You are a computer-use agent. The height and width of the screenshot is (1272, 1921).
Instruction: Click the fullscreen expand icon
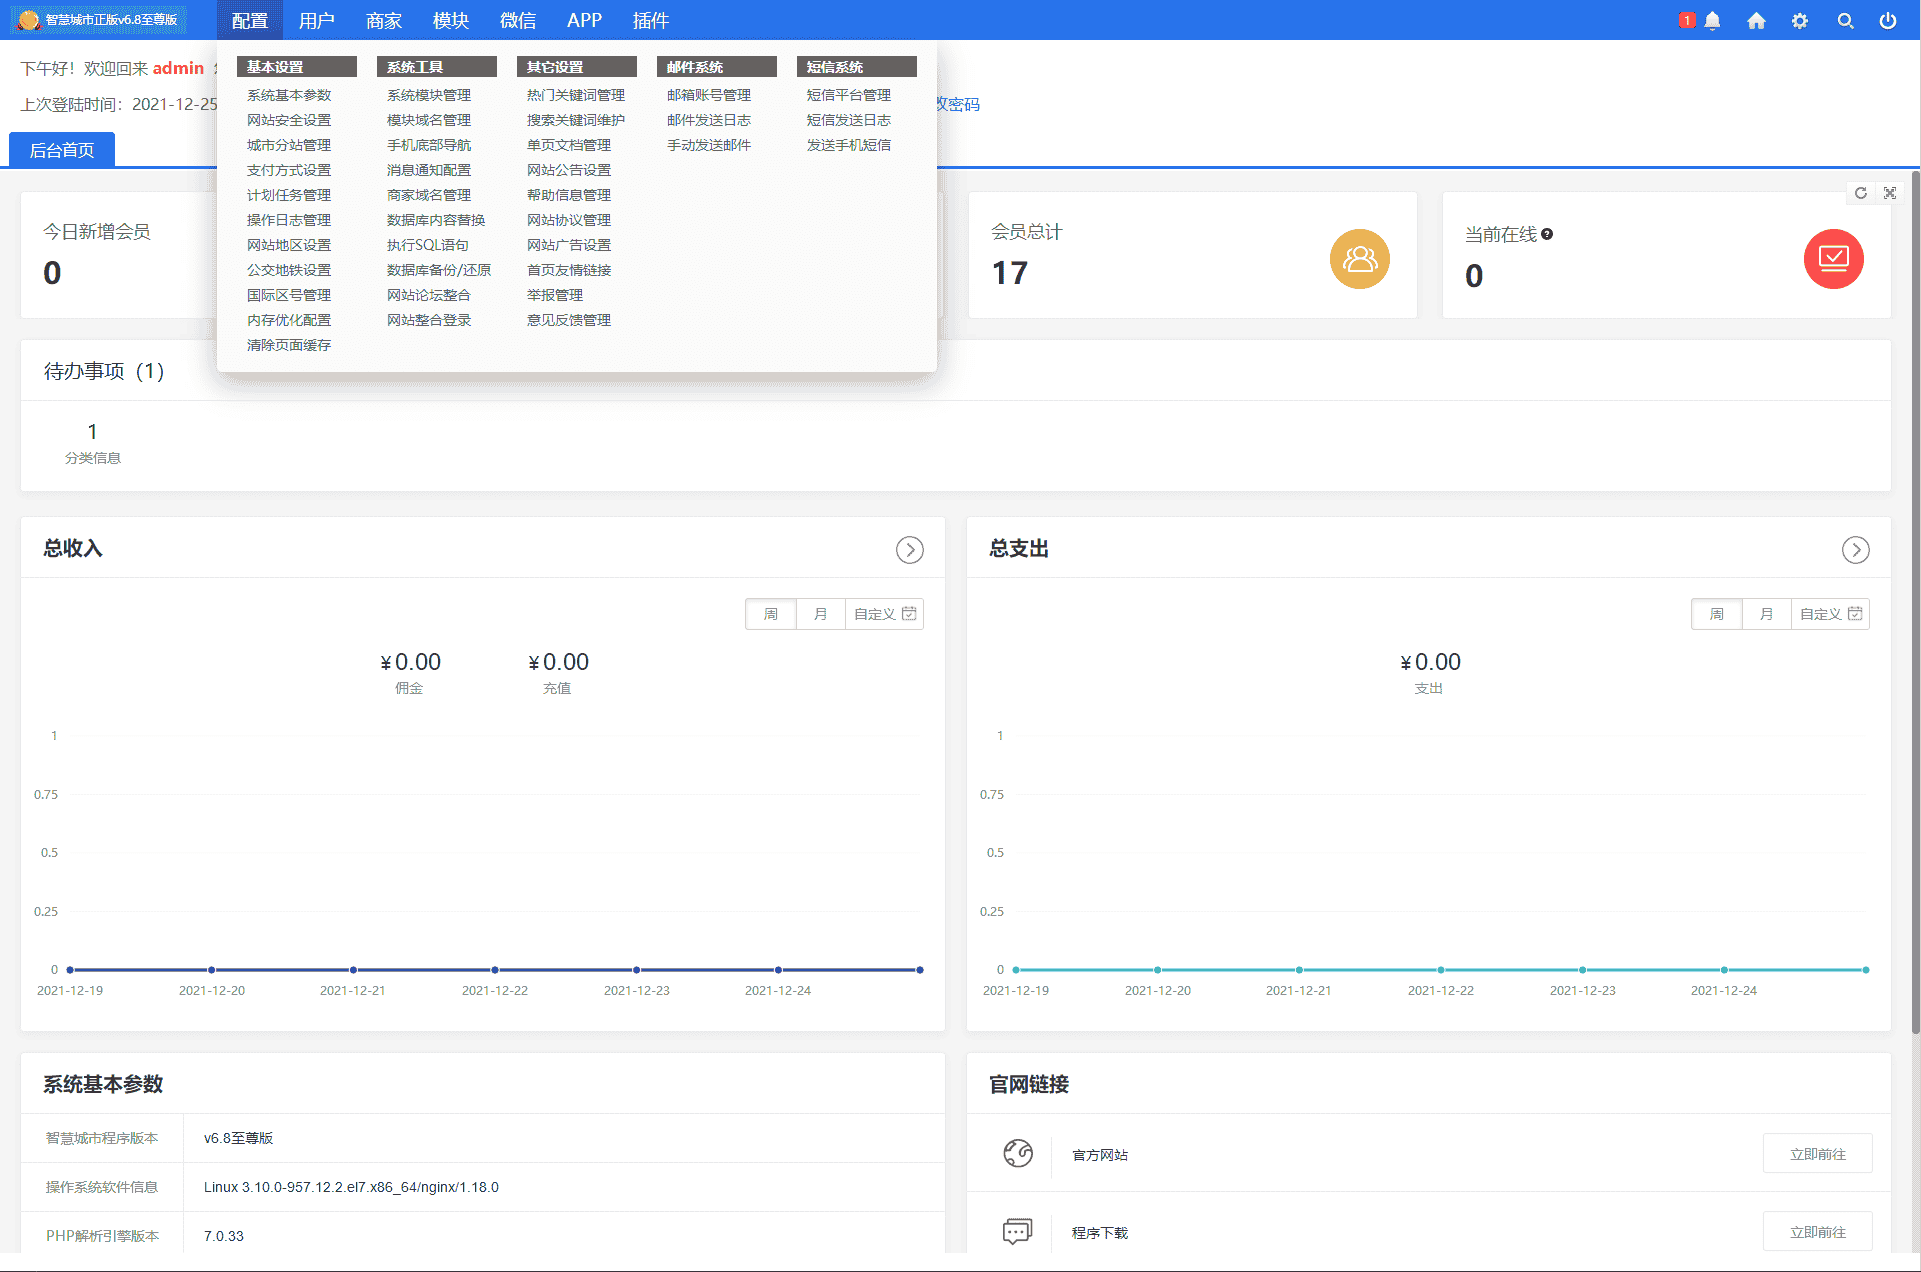point(1890,193)
